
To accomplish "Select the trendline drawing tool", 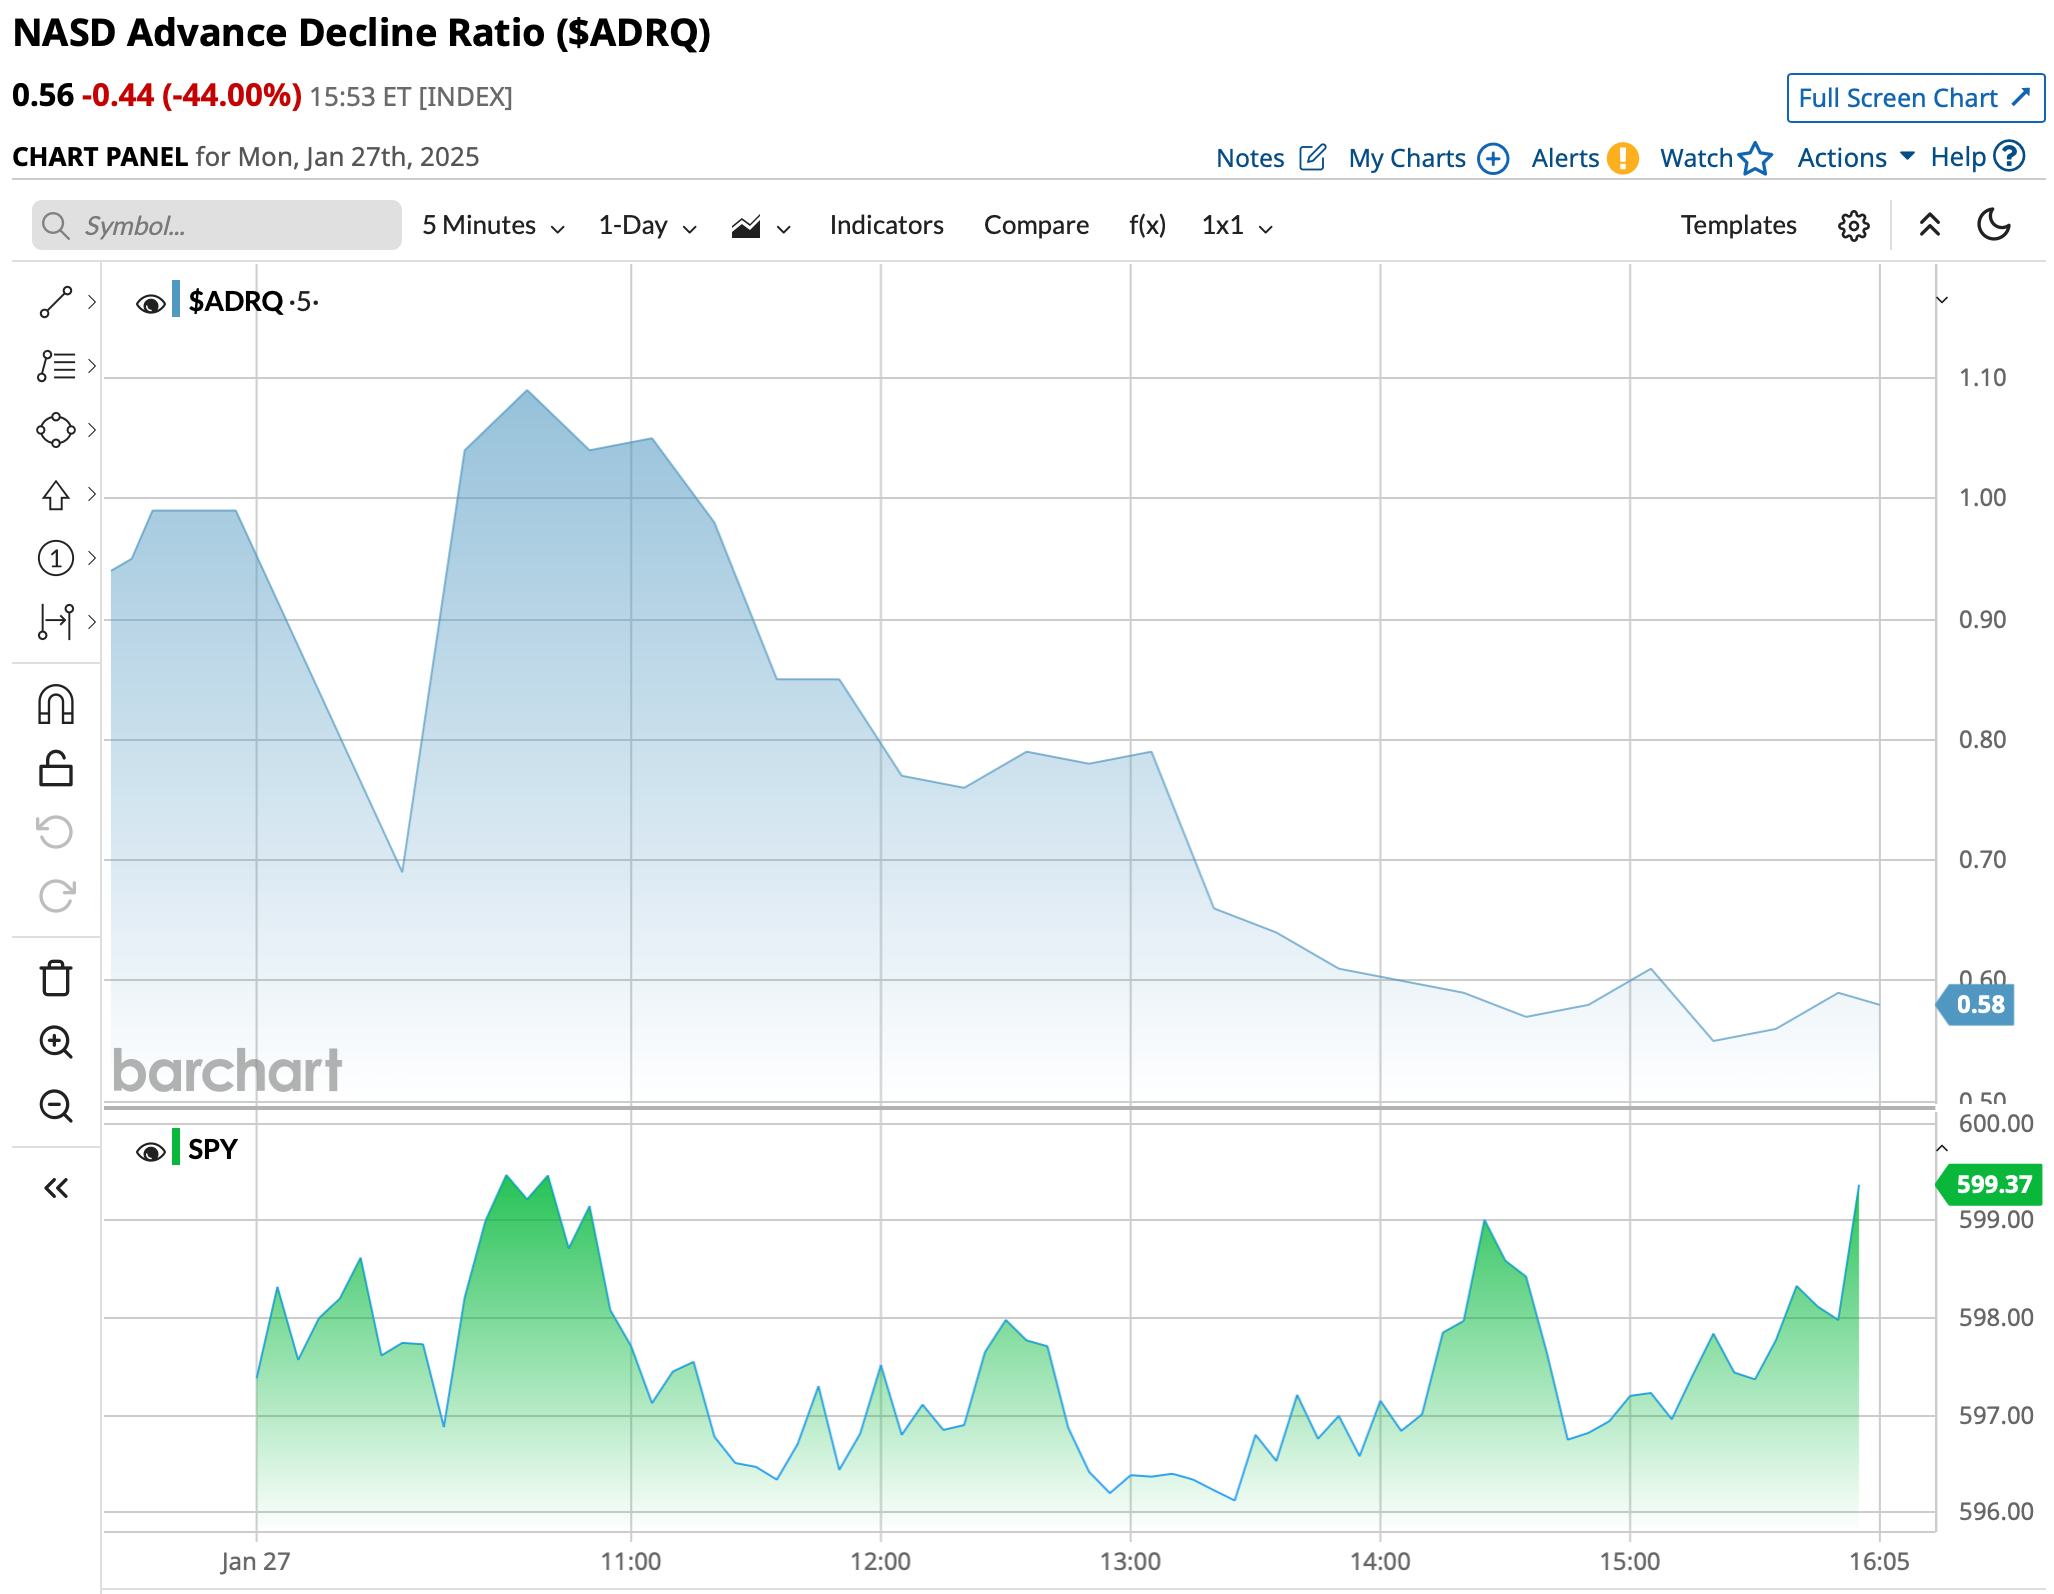I will [x=57, y=301].
